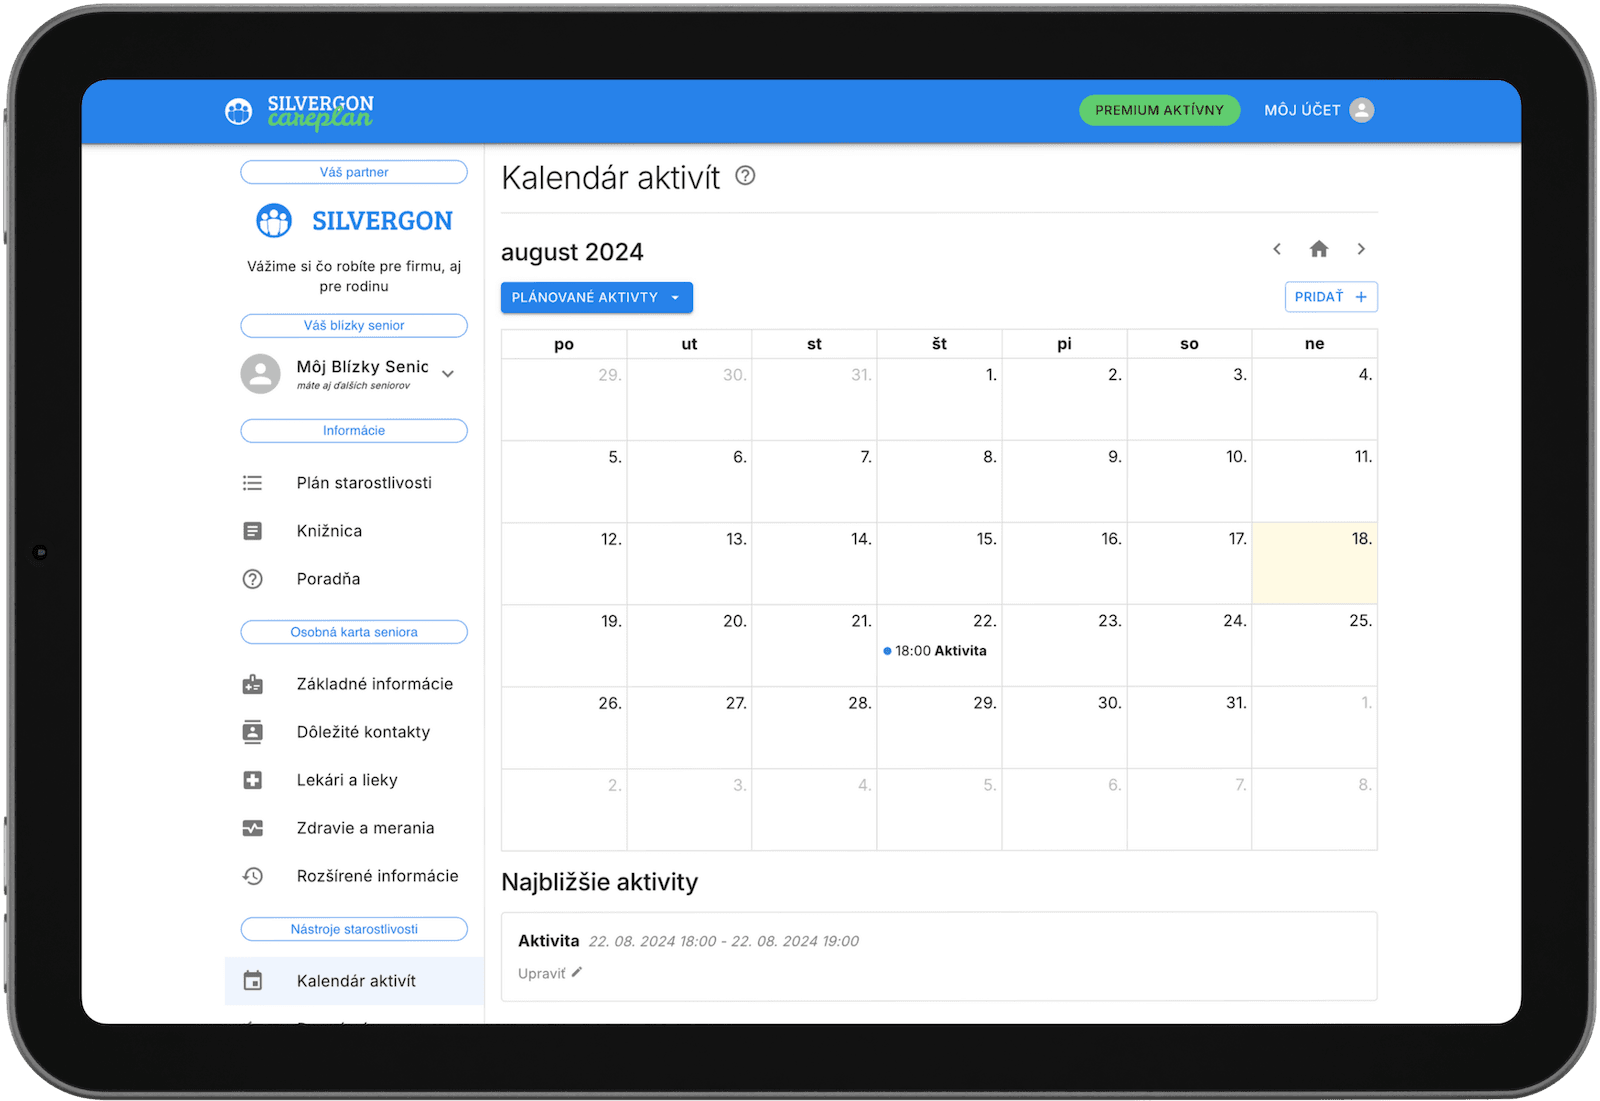Click the Lekári a lieky medical cross icon
This screenshot has height=1101, width=1600.
click(252, 780)
